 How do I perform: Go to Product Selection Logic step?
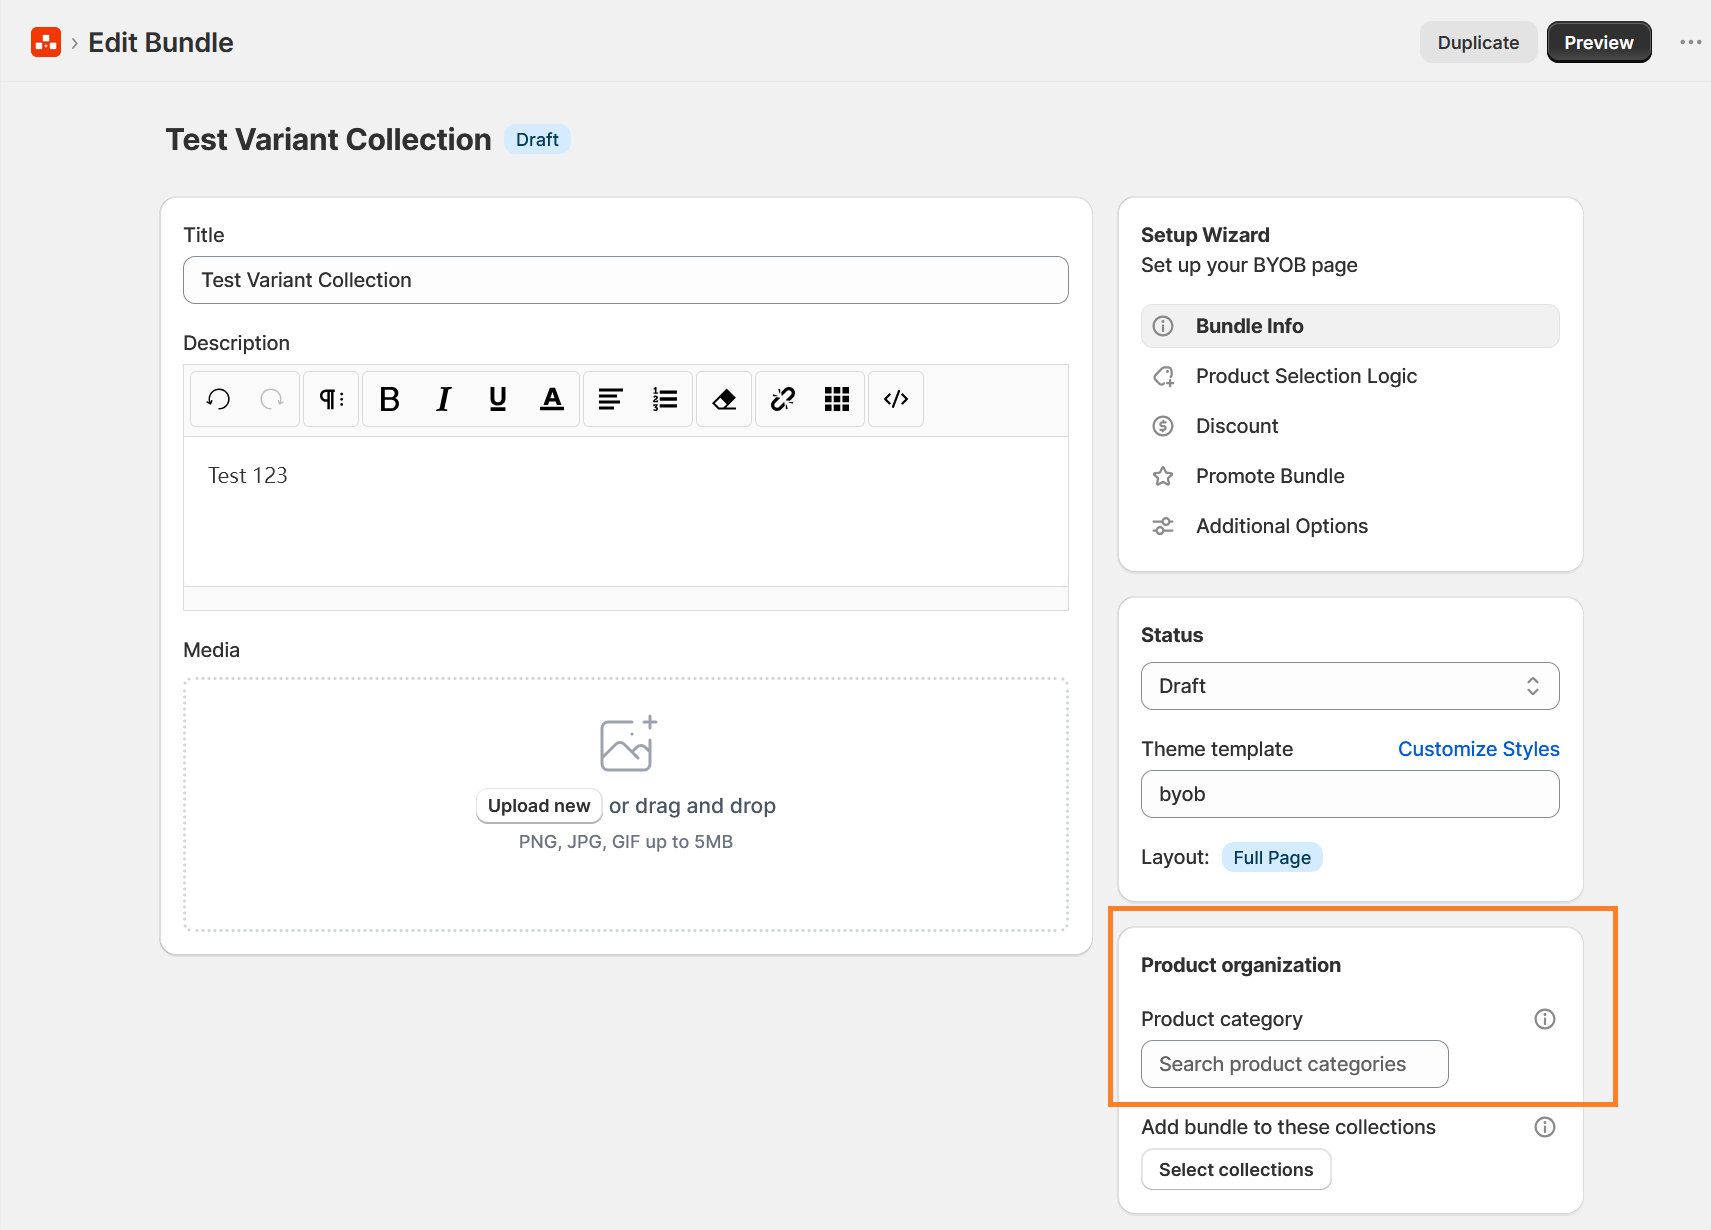pyautogui.click(x=1350, y=376)
